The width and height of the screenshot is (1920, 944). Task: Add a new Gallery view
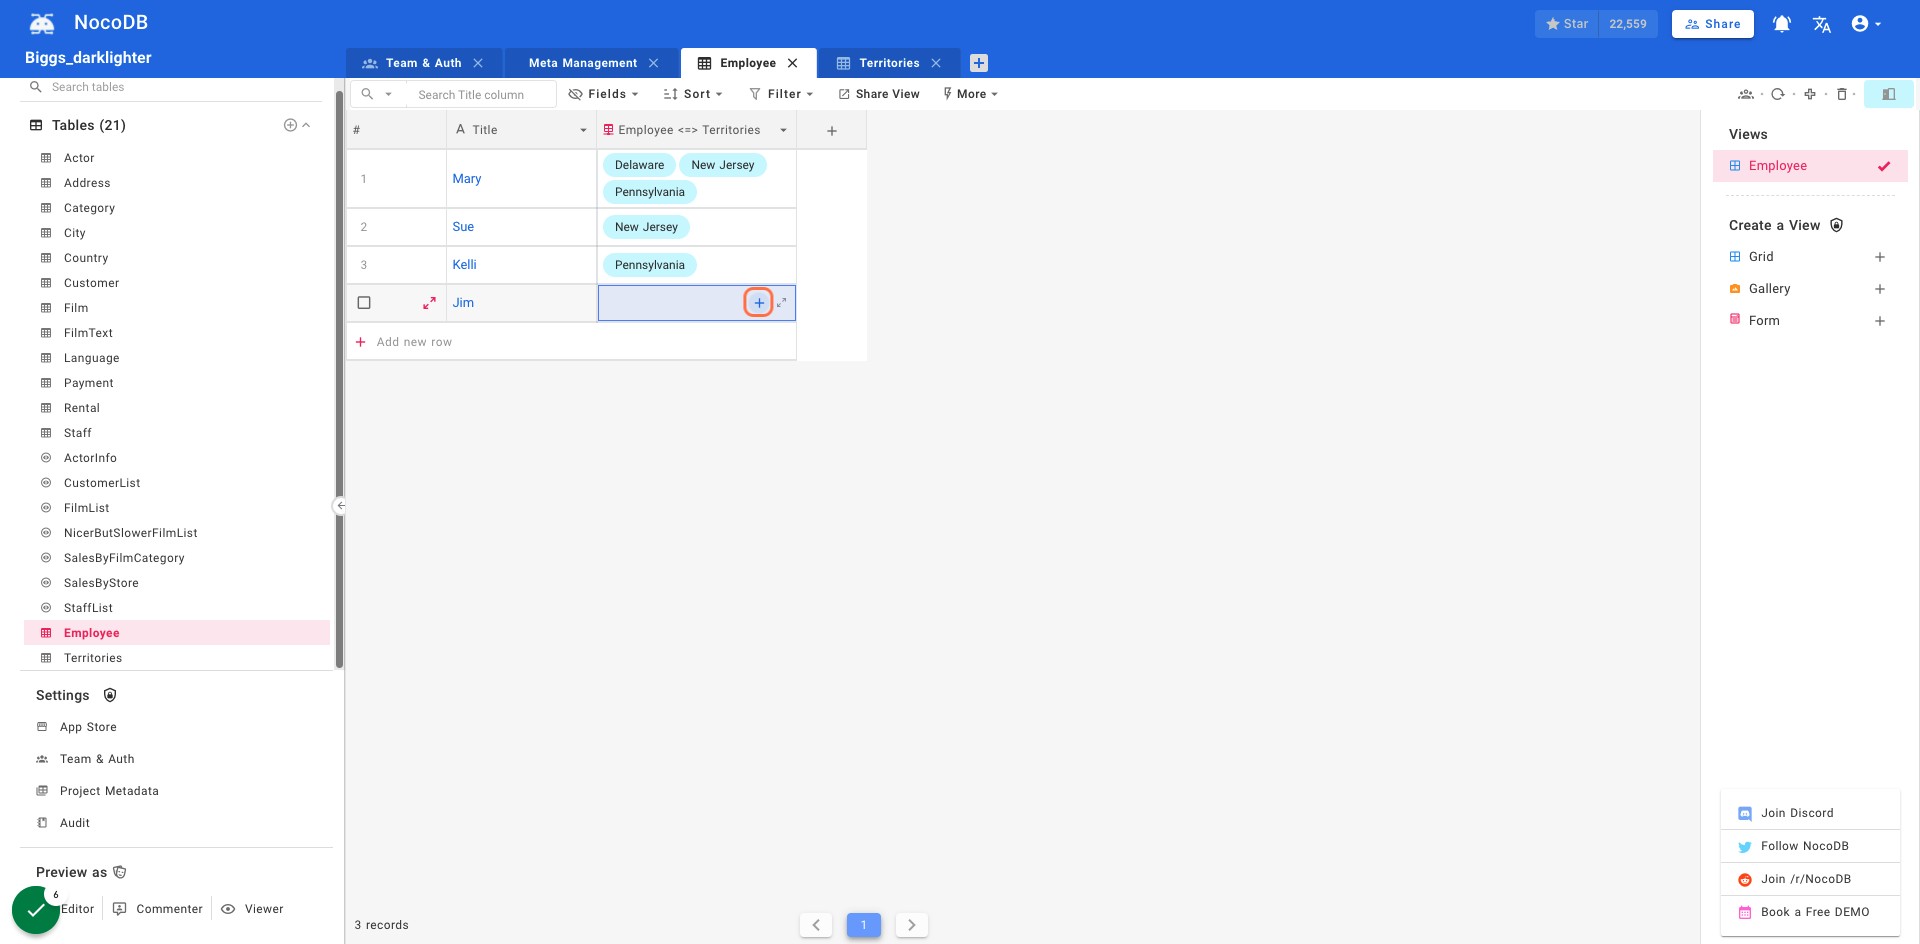pyautogui.click(x=1880, y=289)
